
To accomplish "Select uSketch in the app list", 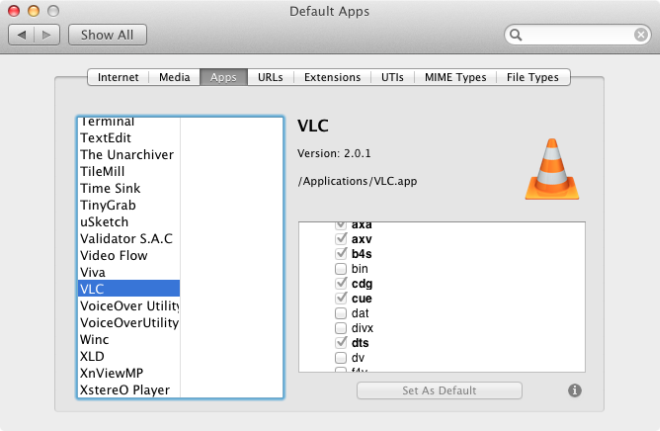I will [x=129, y=222].
